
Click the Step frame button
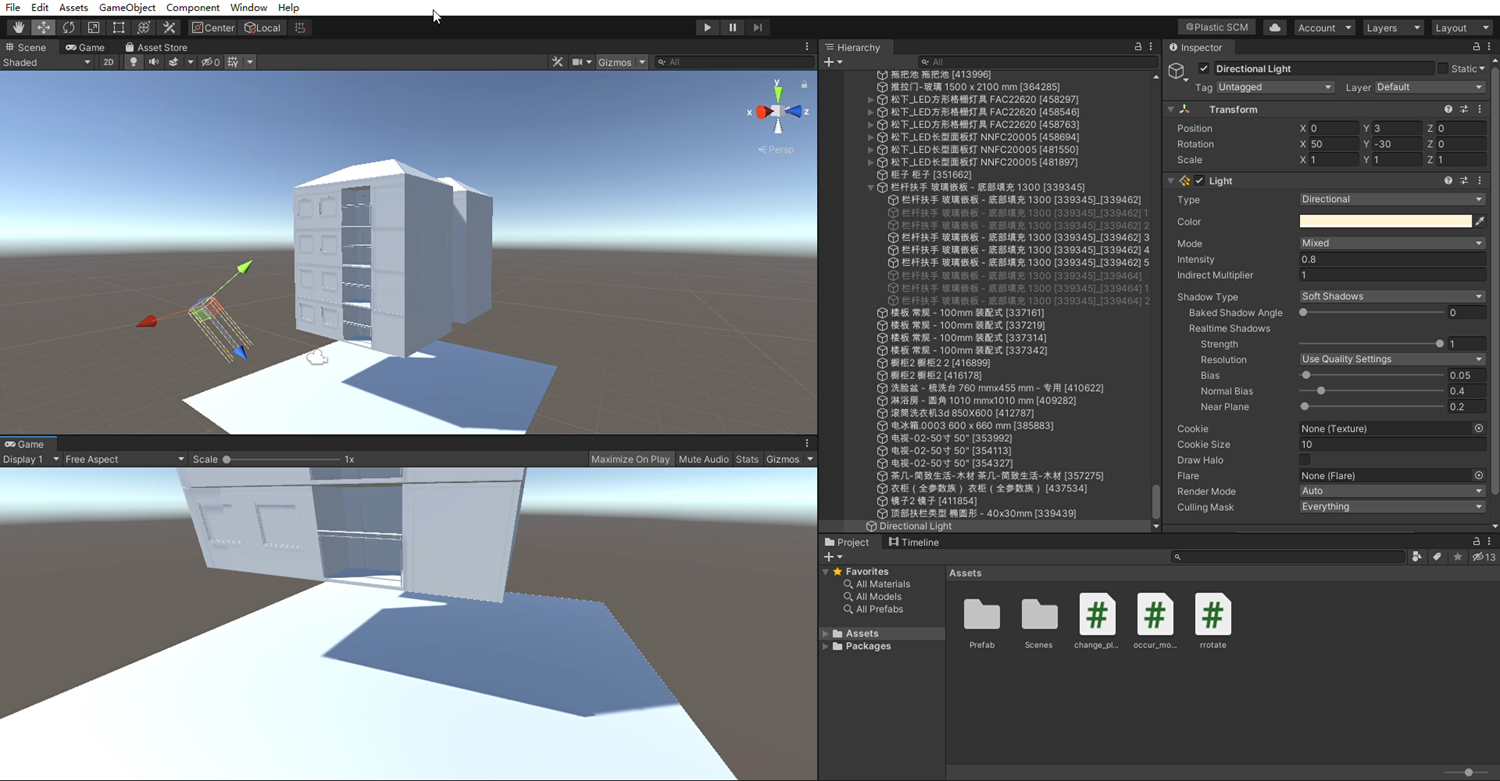click(757, 28)
